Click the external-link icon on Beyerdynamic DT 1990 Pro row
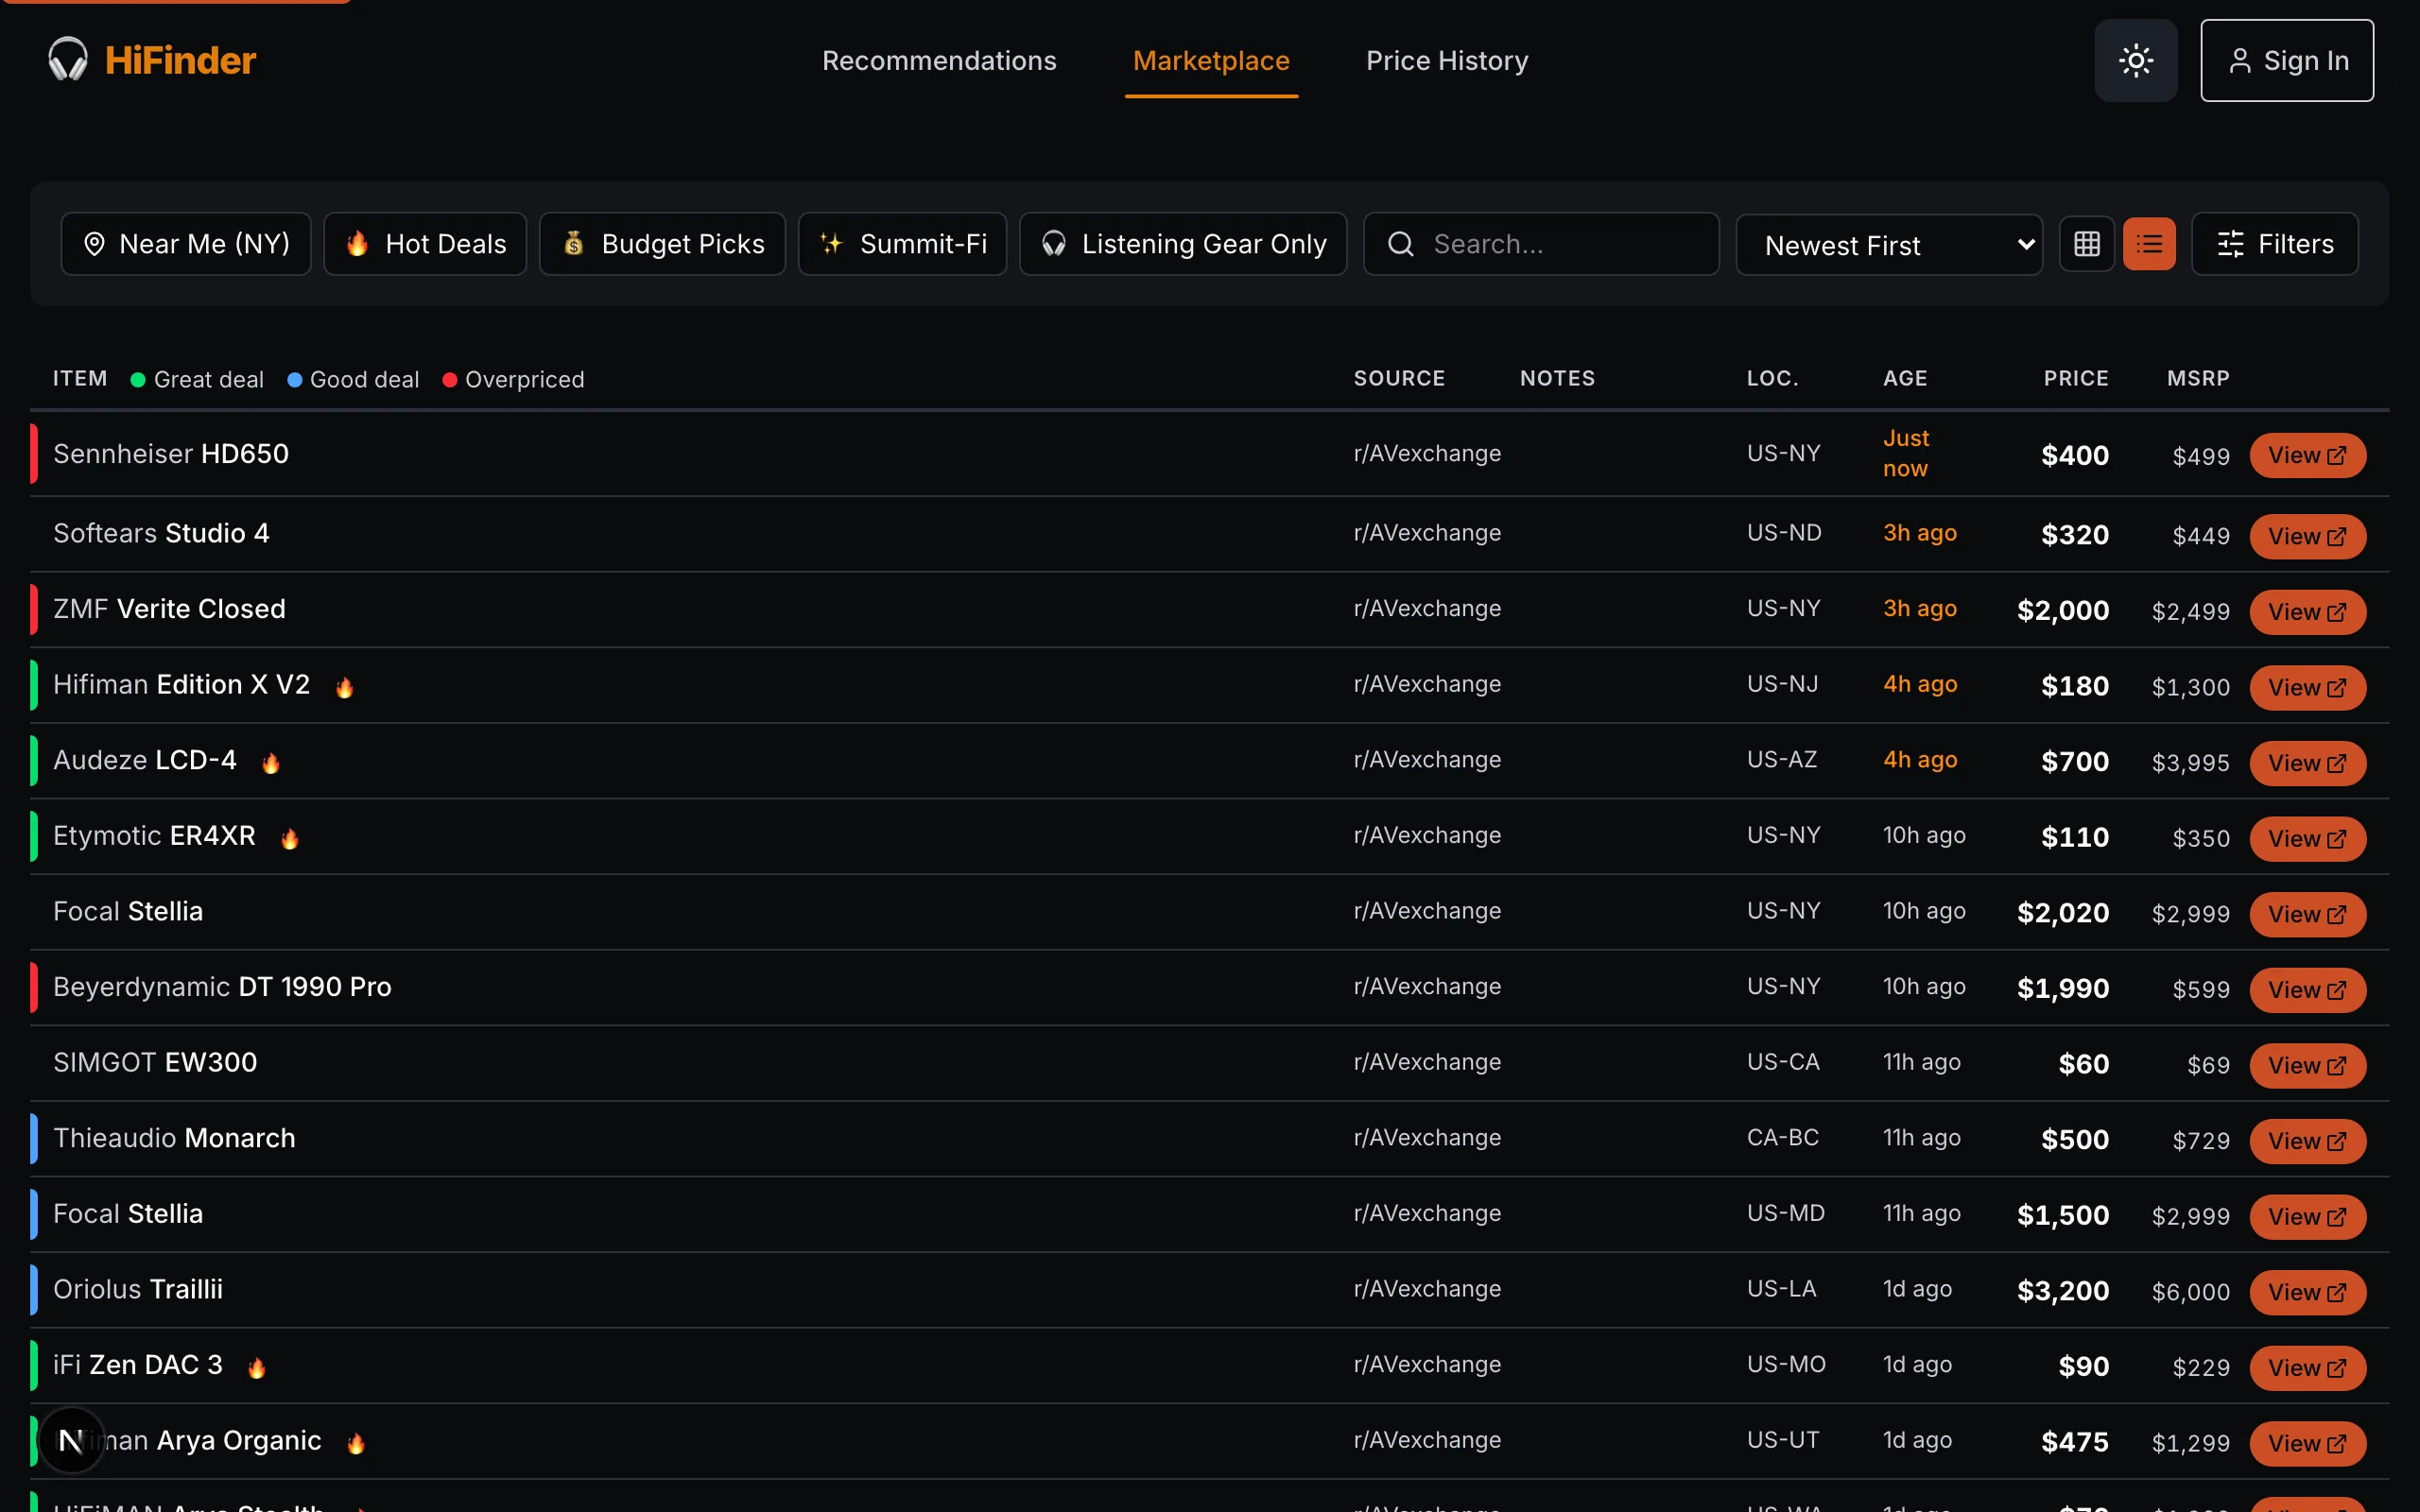The image size is (2420, 1512). [x=2336, y=990]
